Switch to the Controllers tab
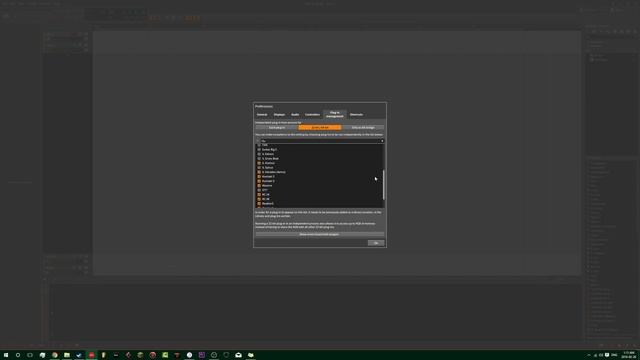 tap(312, 115)
